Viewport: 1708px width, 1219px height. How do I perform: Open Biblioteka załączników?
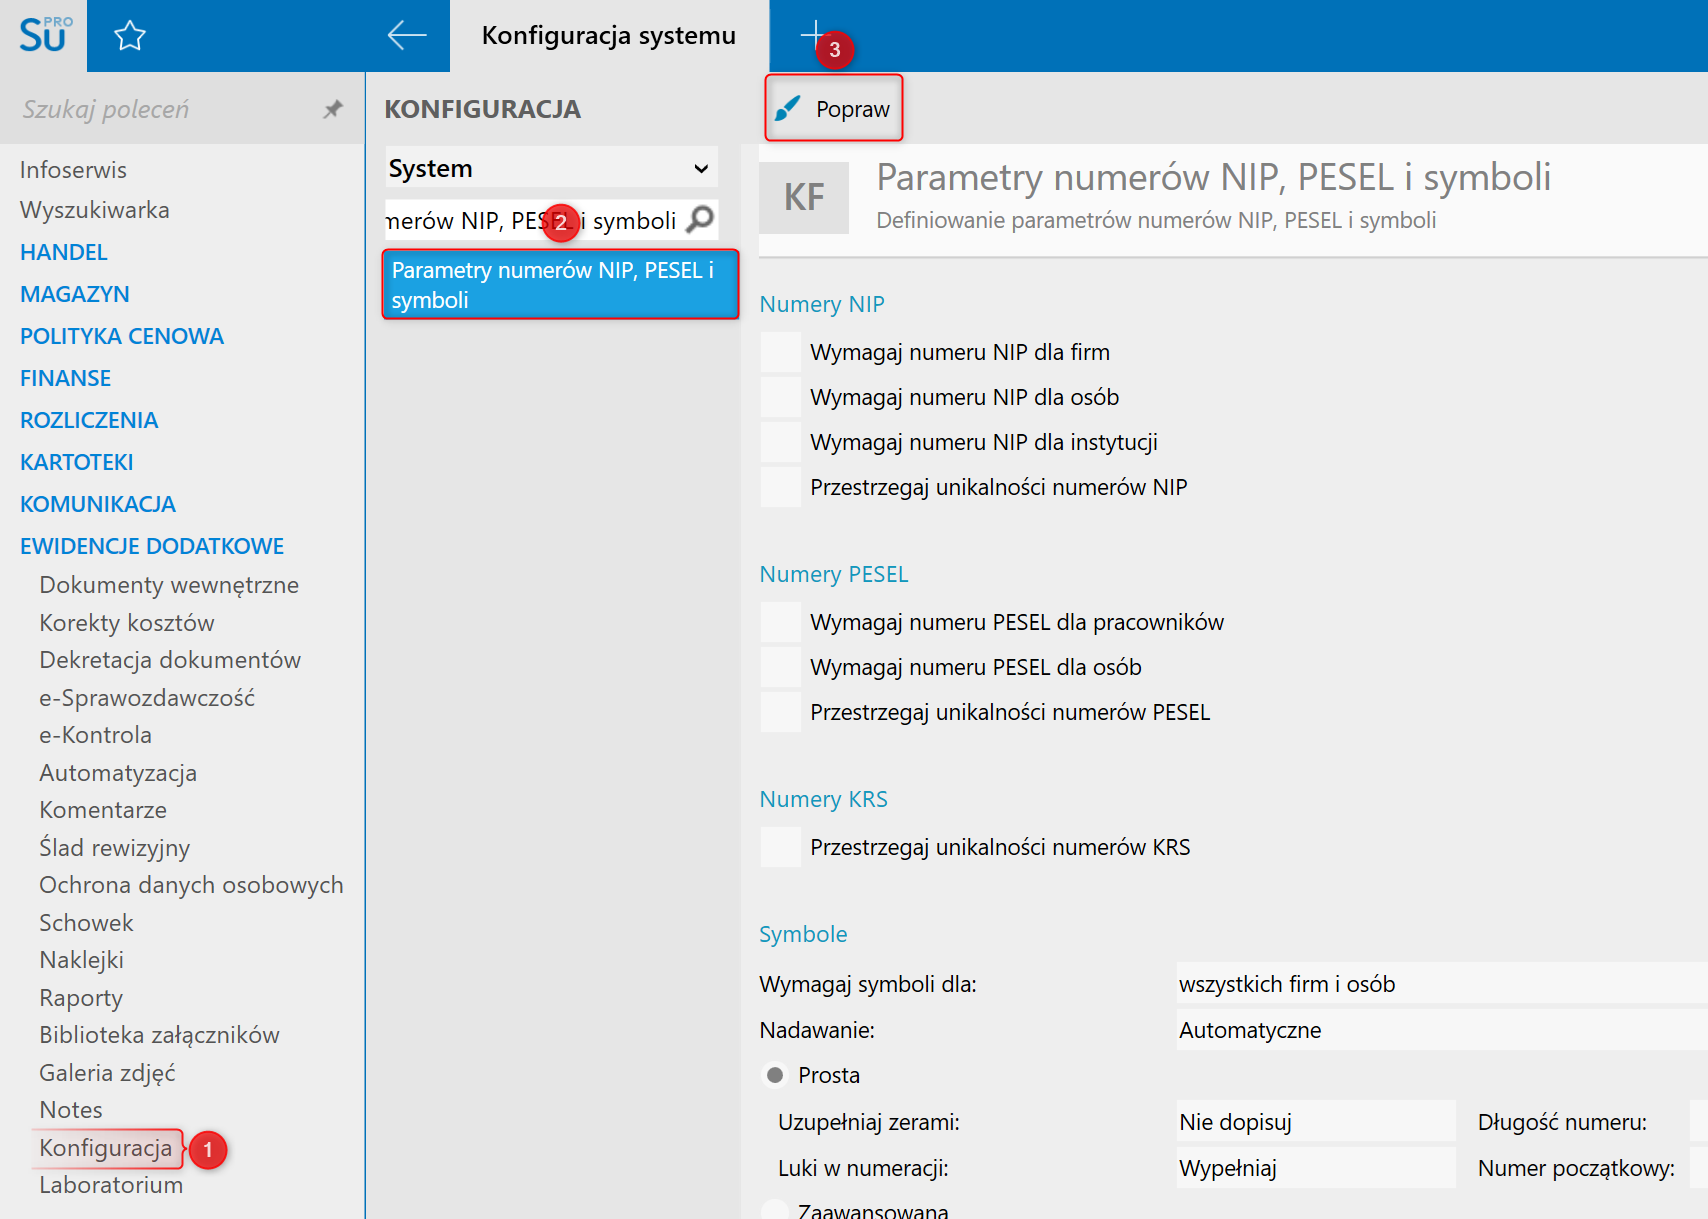(x=160, y=1035)
